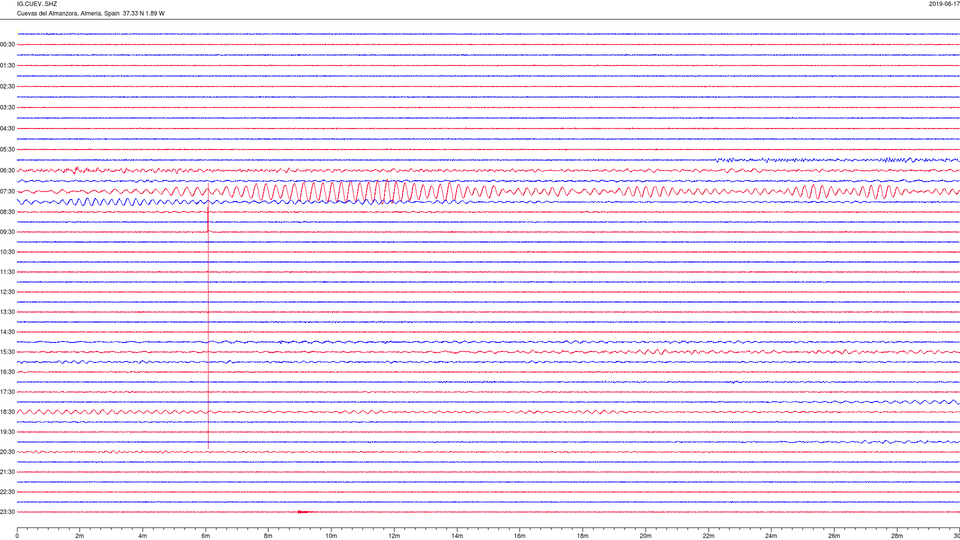960x540 pixels.
Task: Click the 2m tick on time axis
Action: (x=80, y=536)
